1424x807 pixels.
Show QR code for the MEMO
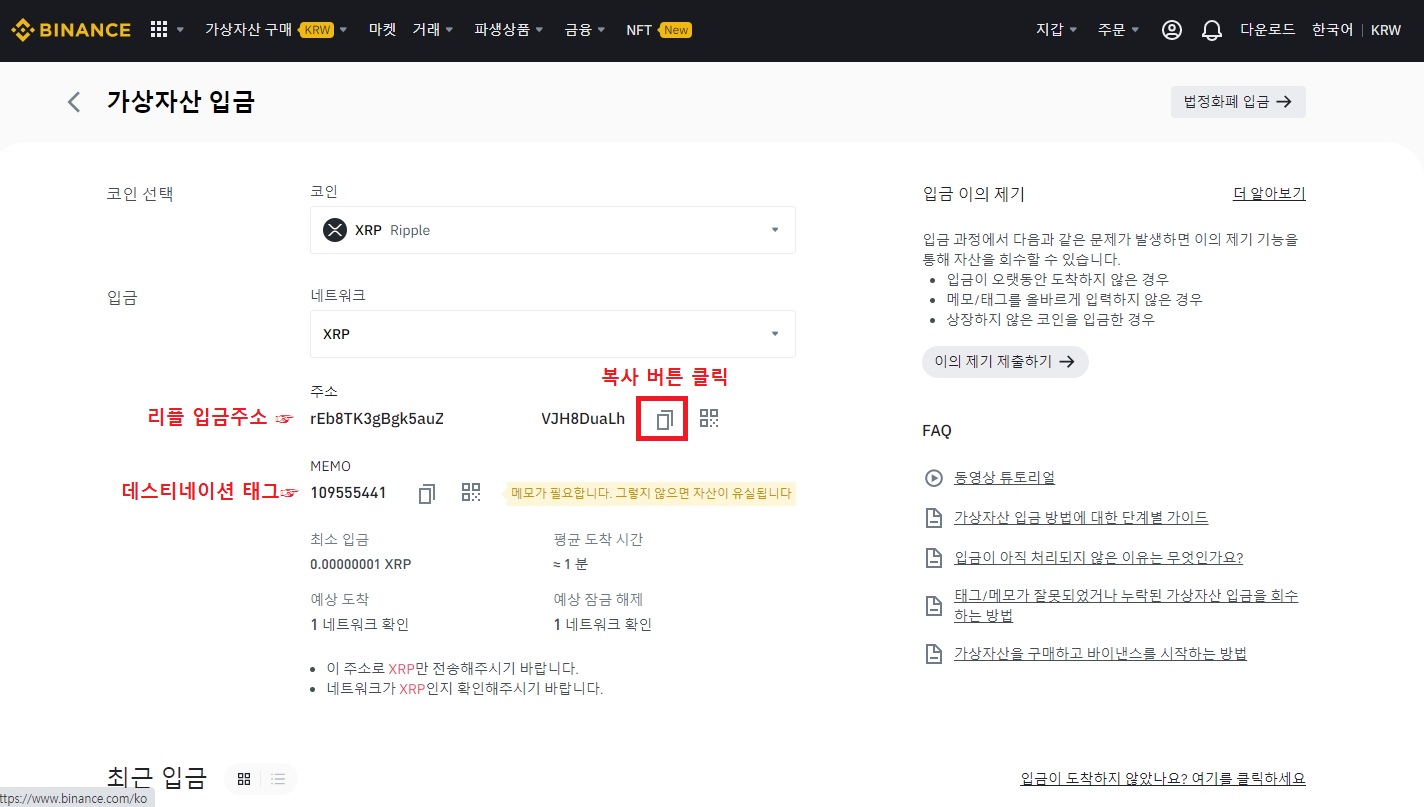coord(471,492)
